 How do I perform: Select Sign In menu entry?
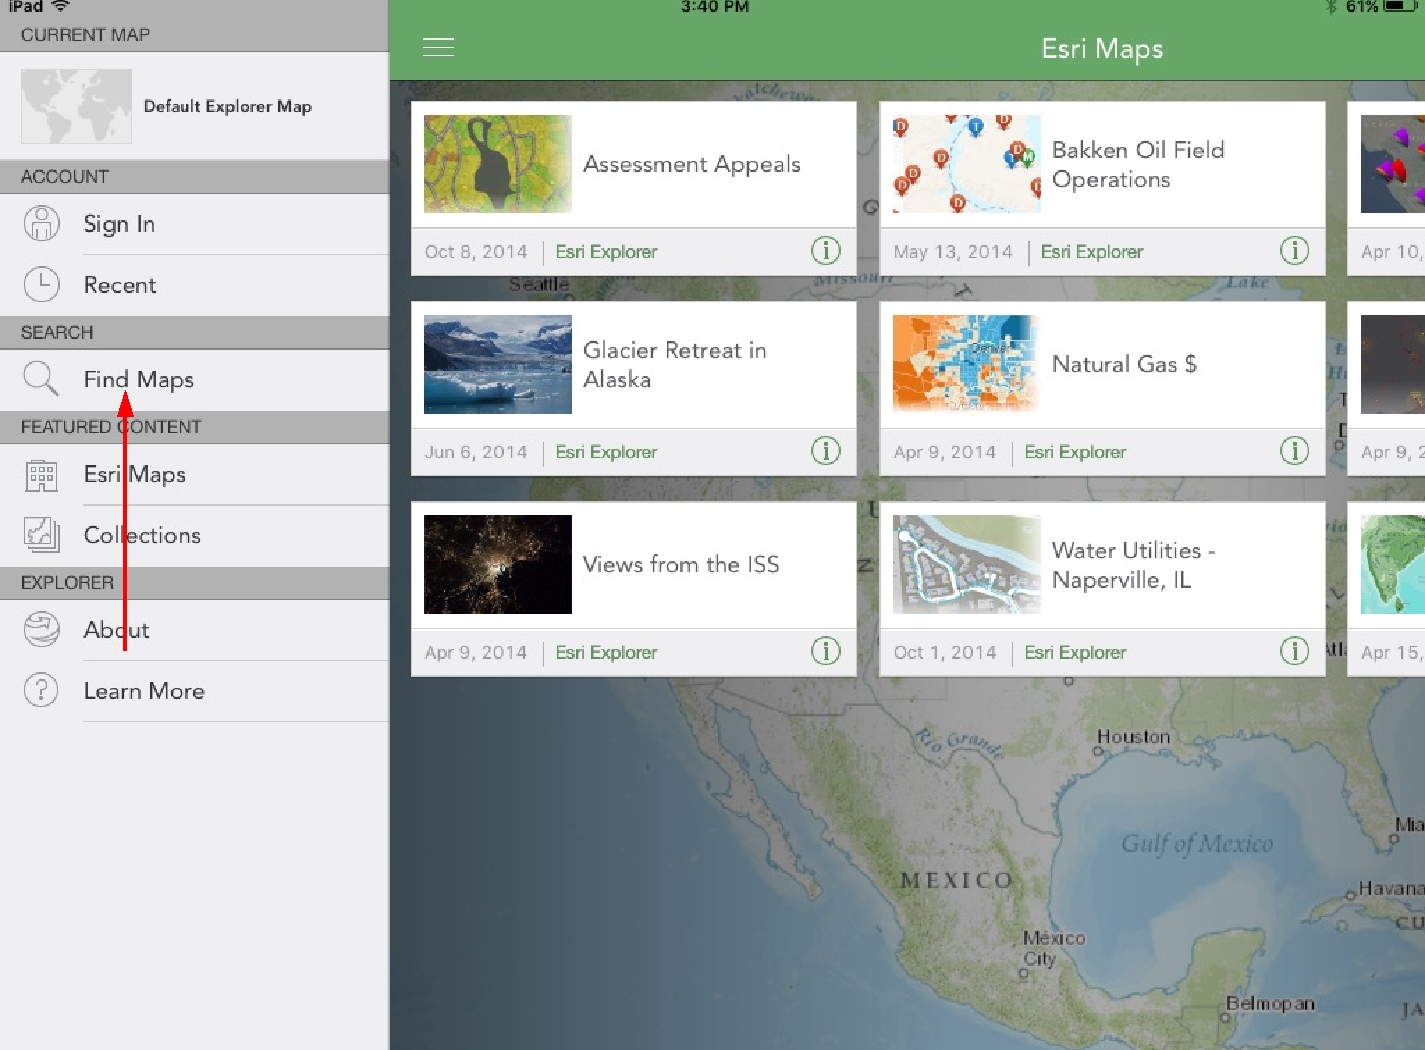[195, 224]
